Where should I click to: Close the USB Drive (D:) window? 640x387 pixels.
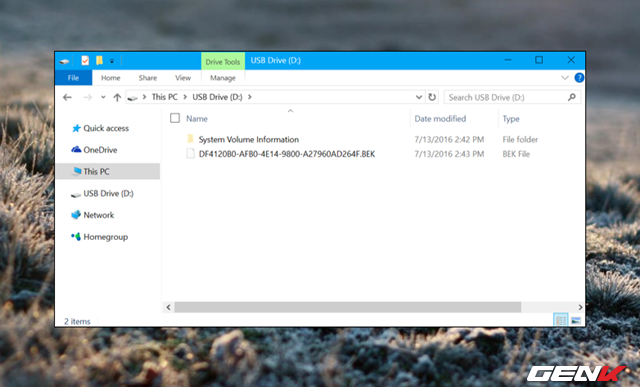[571, 60]
